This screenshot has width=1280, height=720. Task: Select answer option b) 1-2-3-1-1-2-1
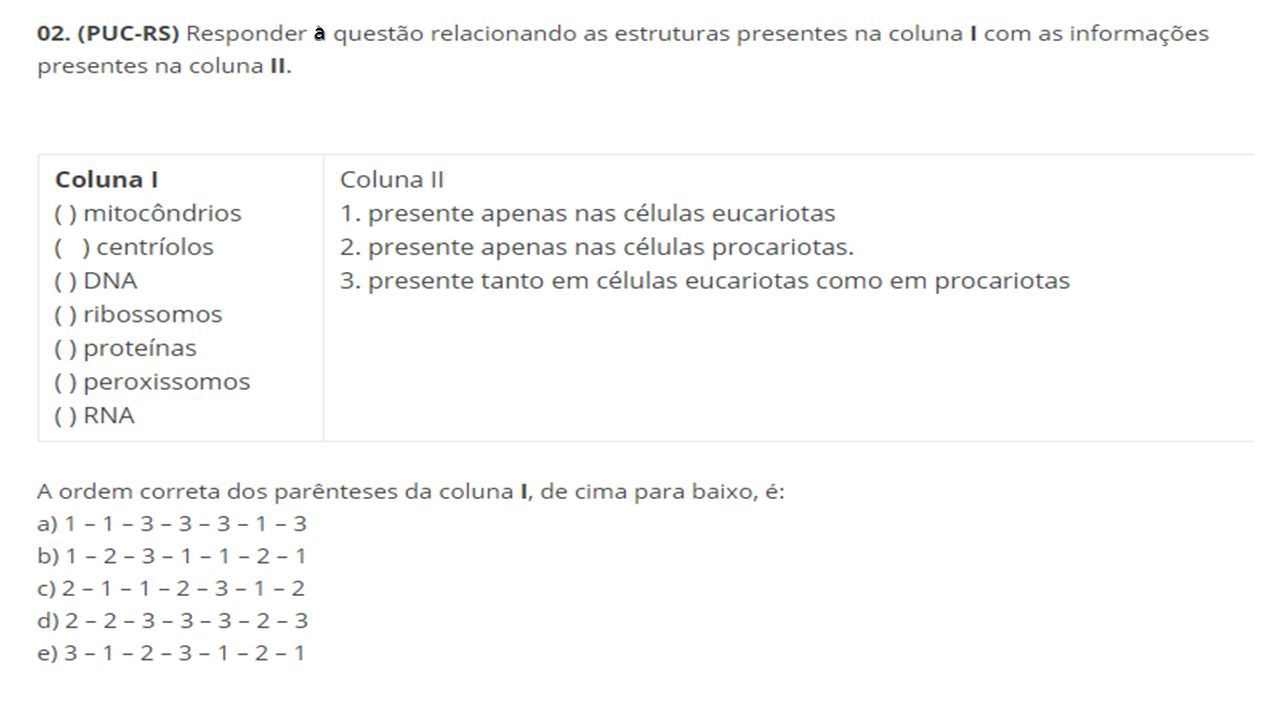172,556
